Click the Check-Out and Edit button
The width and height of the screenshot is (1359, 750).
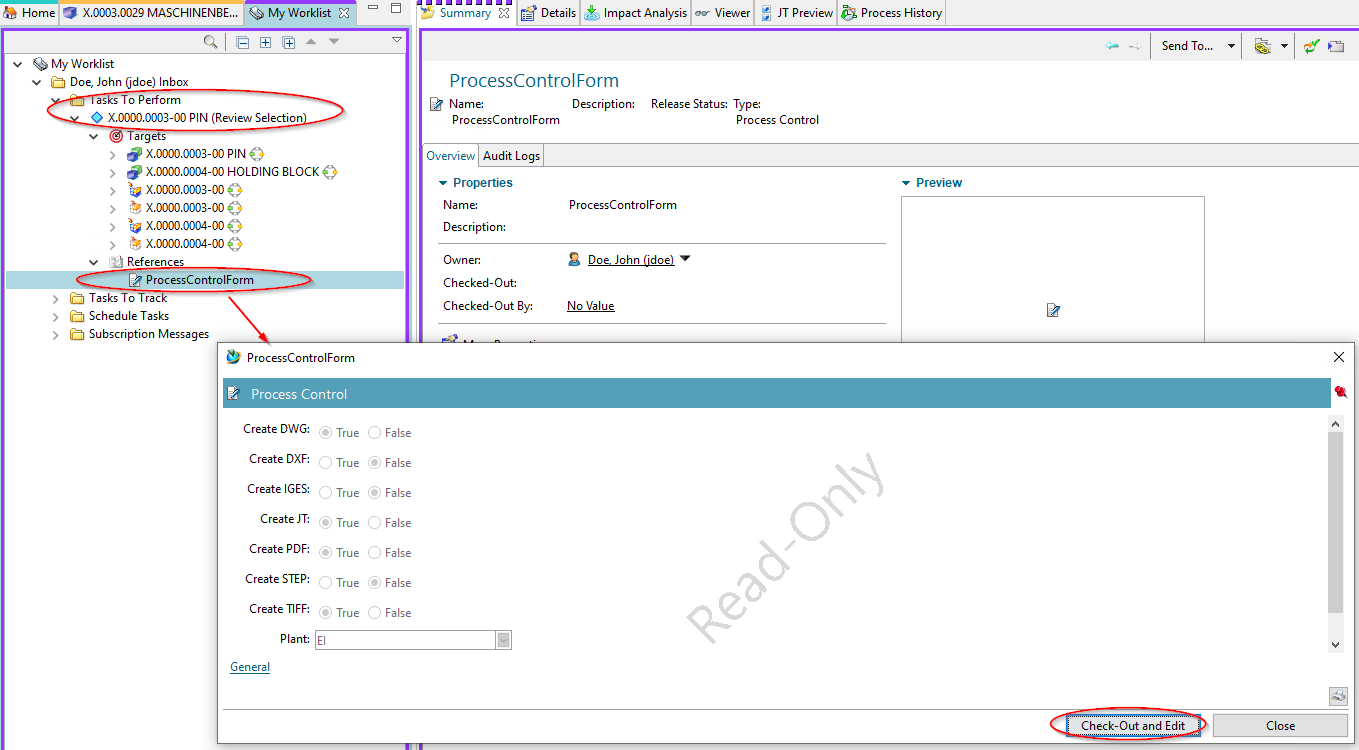click(x=1132, y=725)
